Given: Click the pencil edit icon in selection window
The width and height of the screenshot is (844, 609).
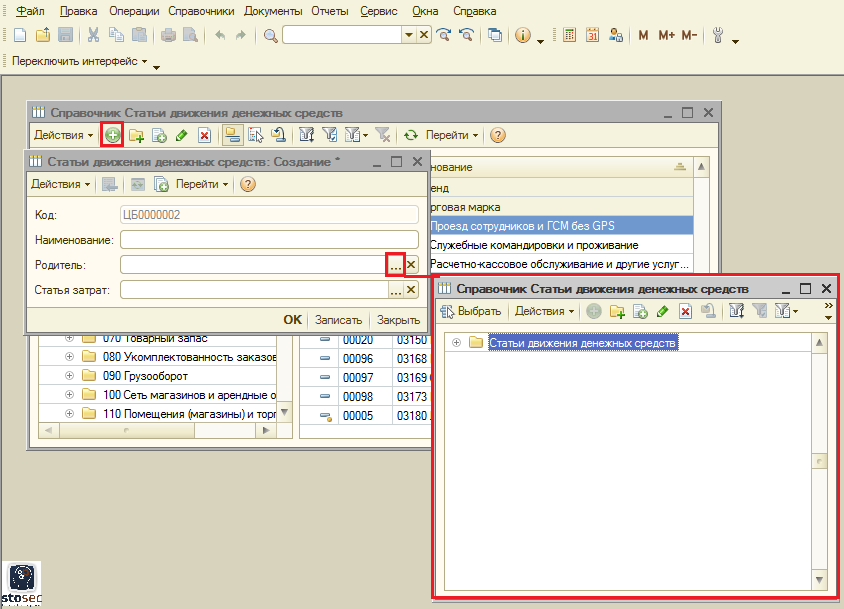Looking at the screenshot, I should (662, 312).
